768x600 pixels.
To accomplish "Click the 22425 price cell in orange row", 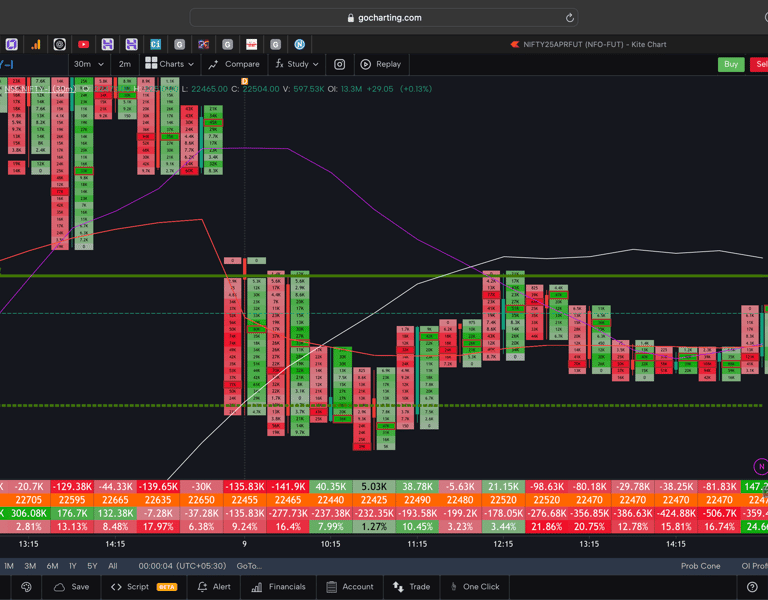I will point(374,500).
